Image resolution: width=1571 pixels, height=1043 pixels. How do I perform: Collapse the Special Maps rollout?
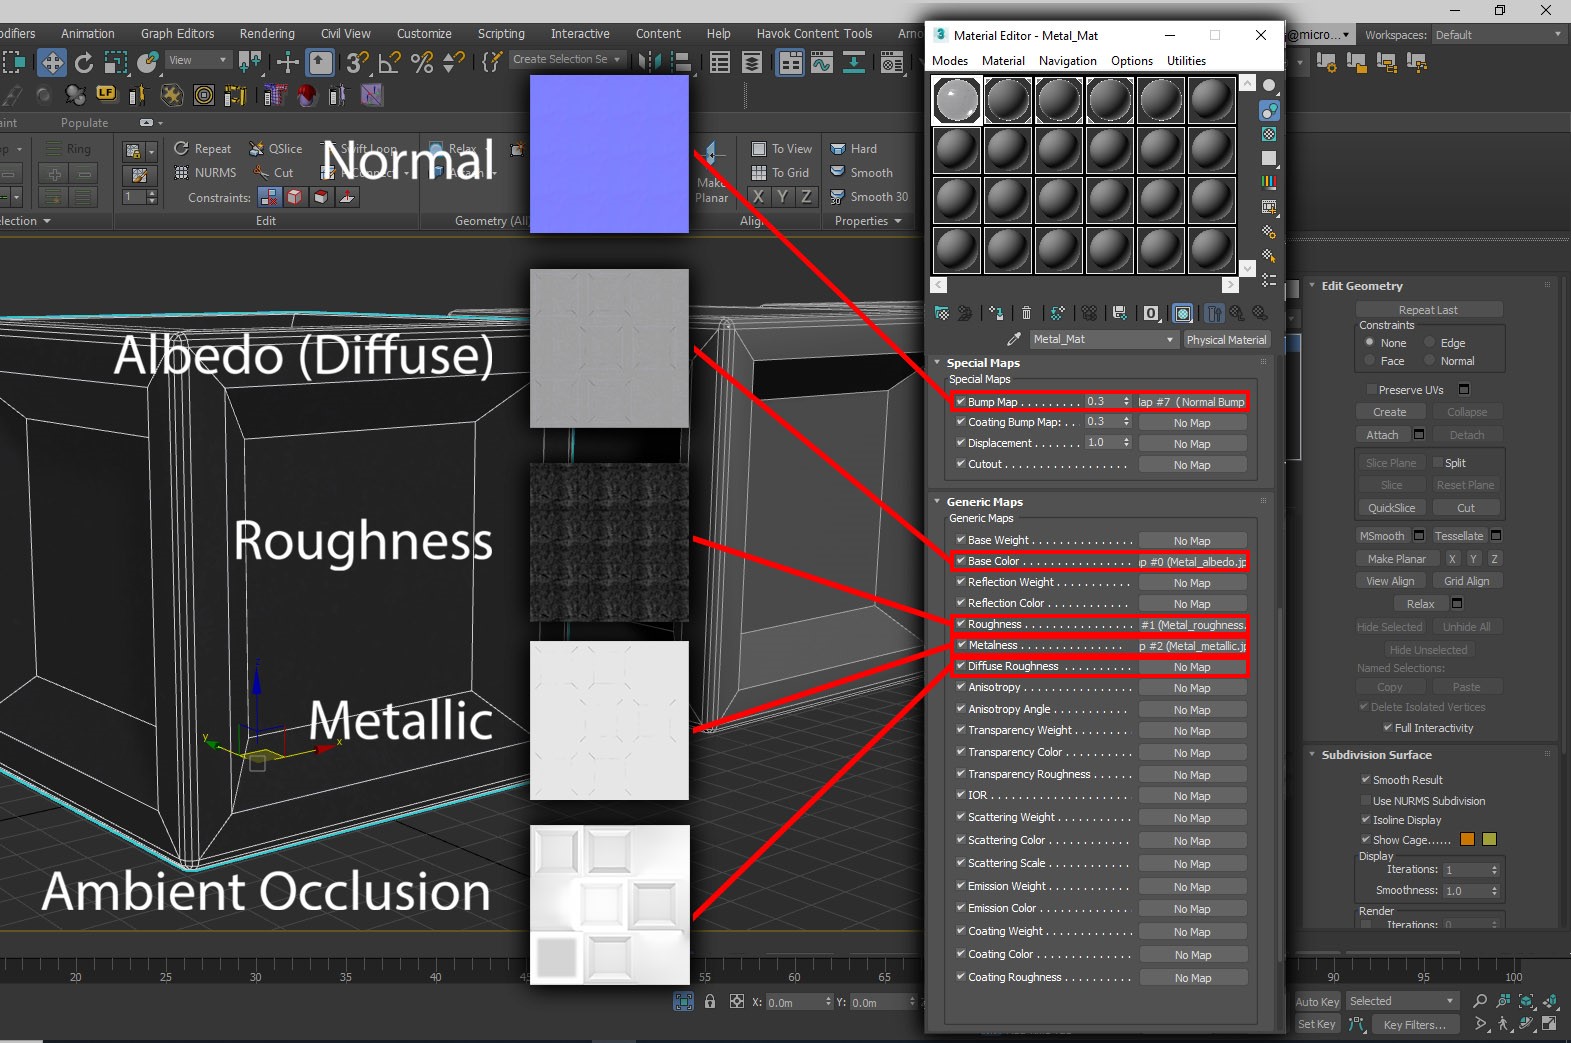[937, 362]
